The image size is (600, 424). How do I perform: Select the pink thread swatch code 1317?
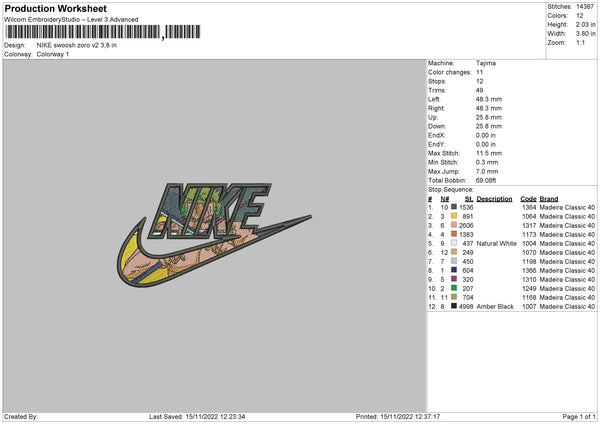tap(454, 225)
